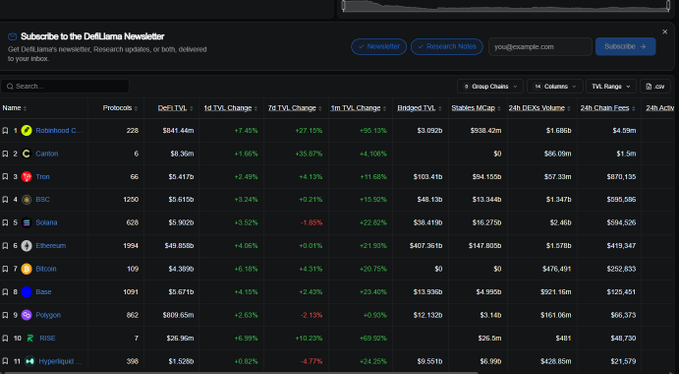
Task: Click the envelope icon beside newsletter heading
Action: click(12, 37)
